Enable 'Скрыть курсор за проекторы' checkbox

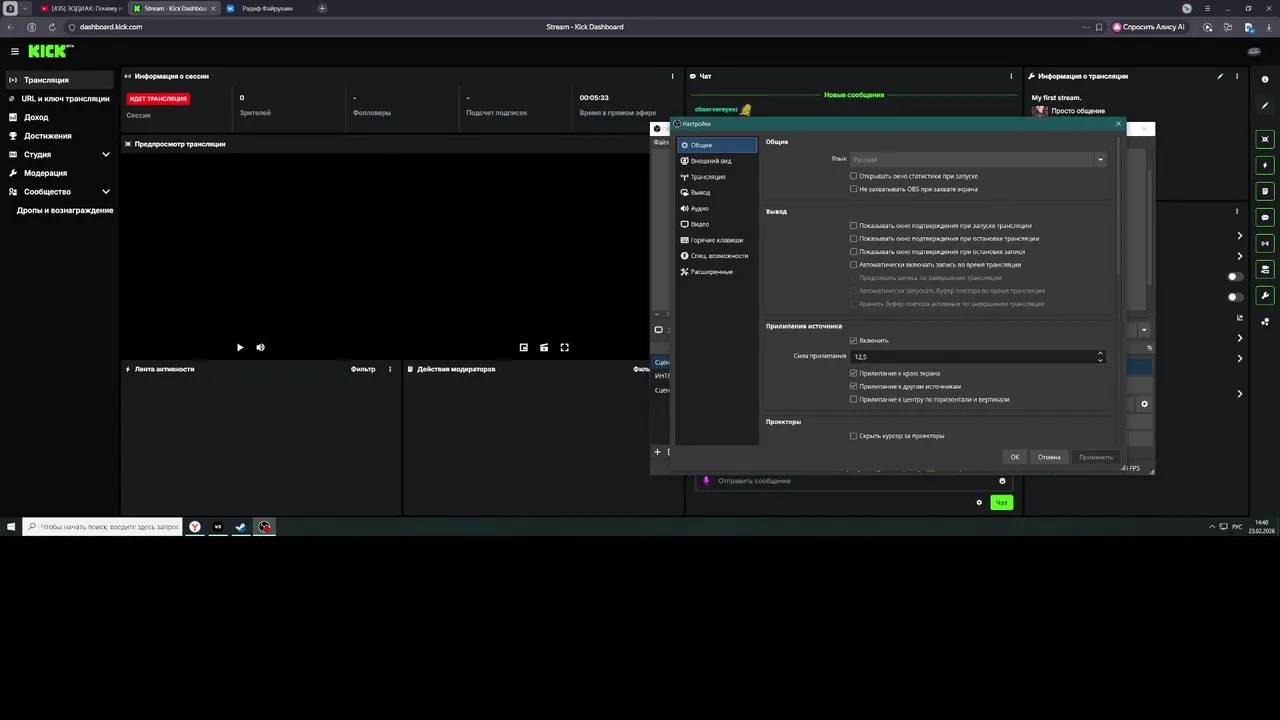tap(853, 436)
